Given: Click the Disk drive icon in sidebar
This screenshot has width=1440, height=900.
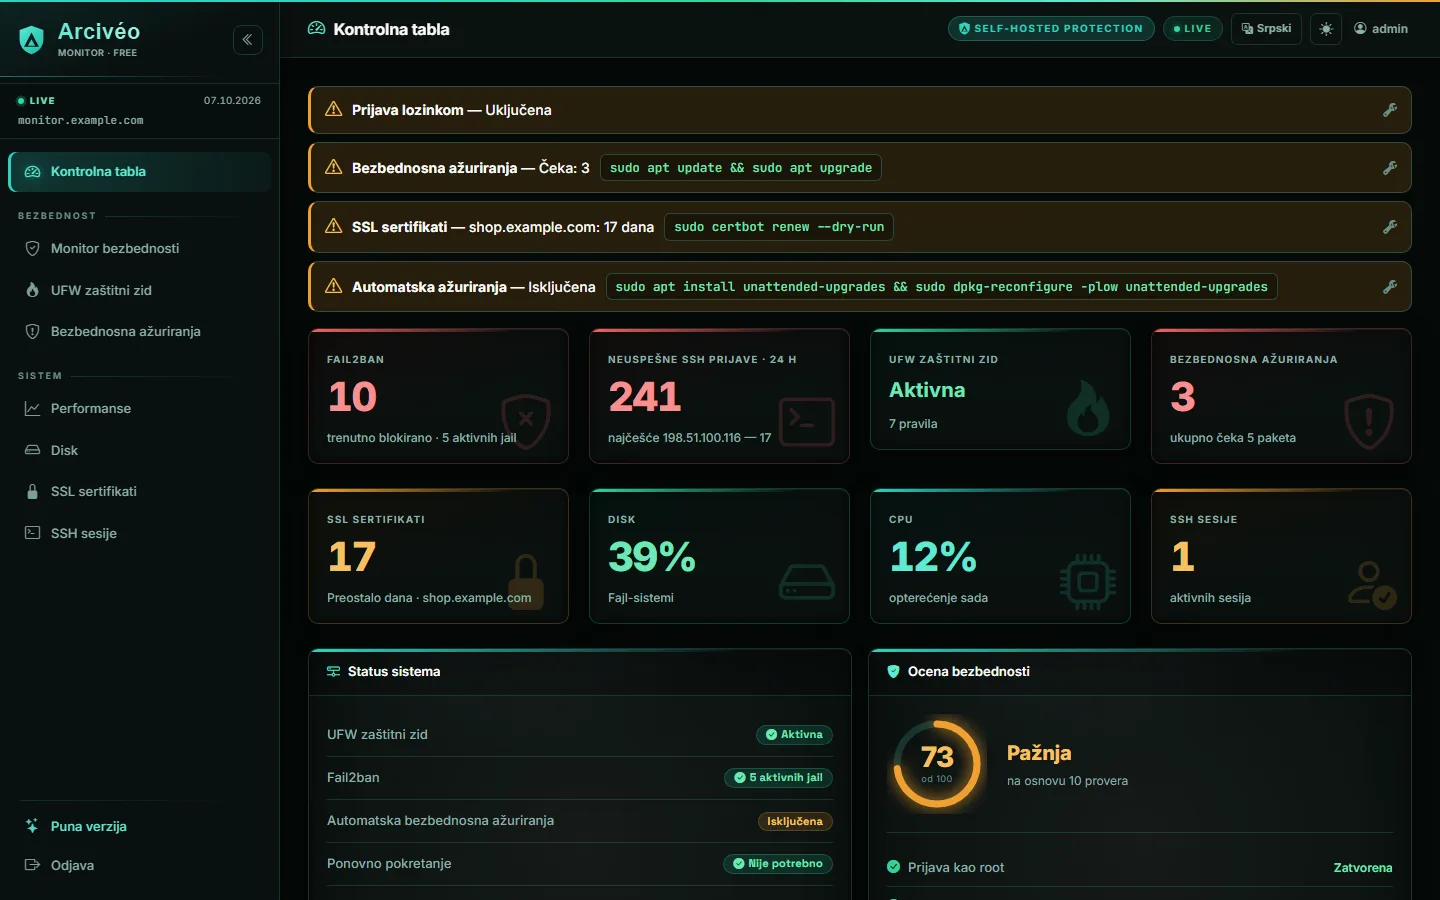Looking at the screenshot, I should pyautogui.click(x=32, y=450).
